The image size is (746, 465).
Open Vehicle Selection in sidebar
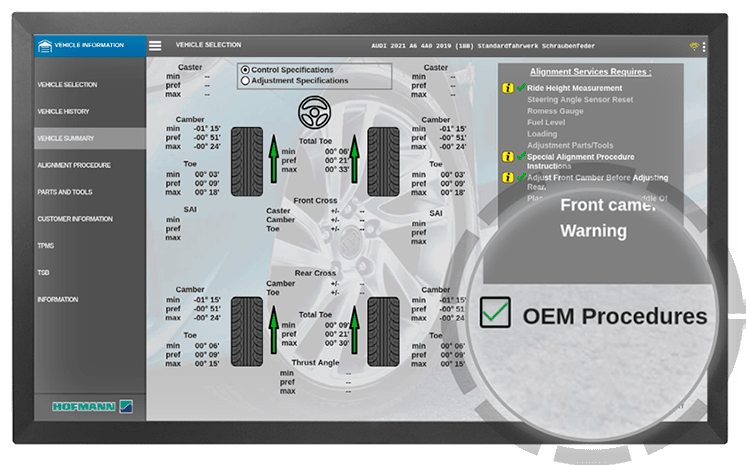pos(67,85)
